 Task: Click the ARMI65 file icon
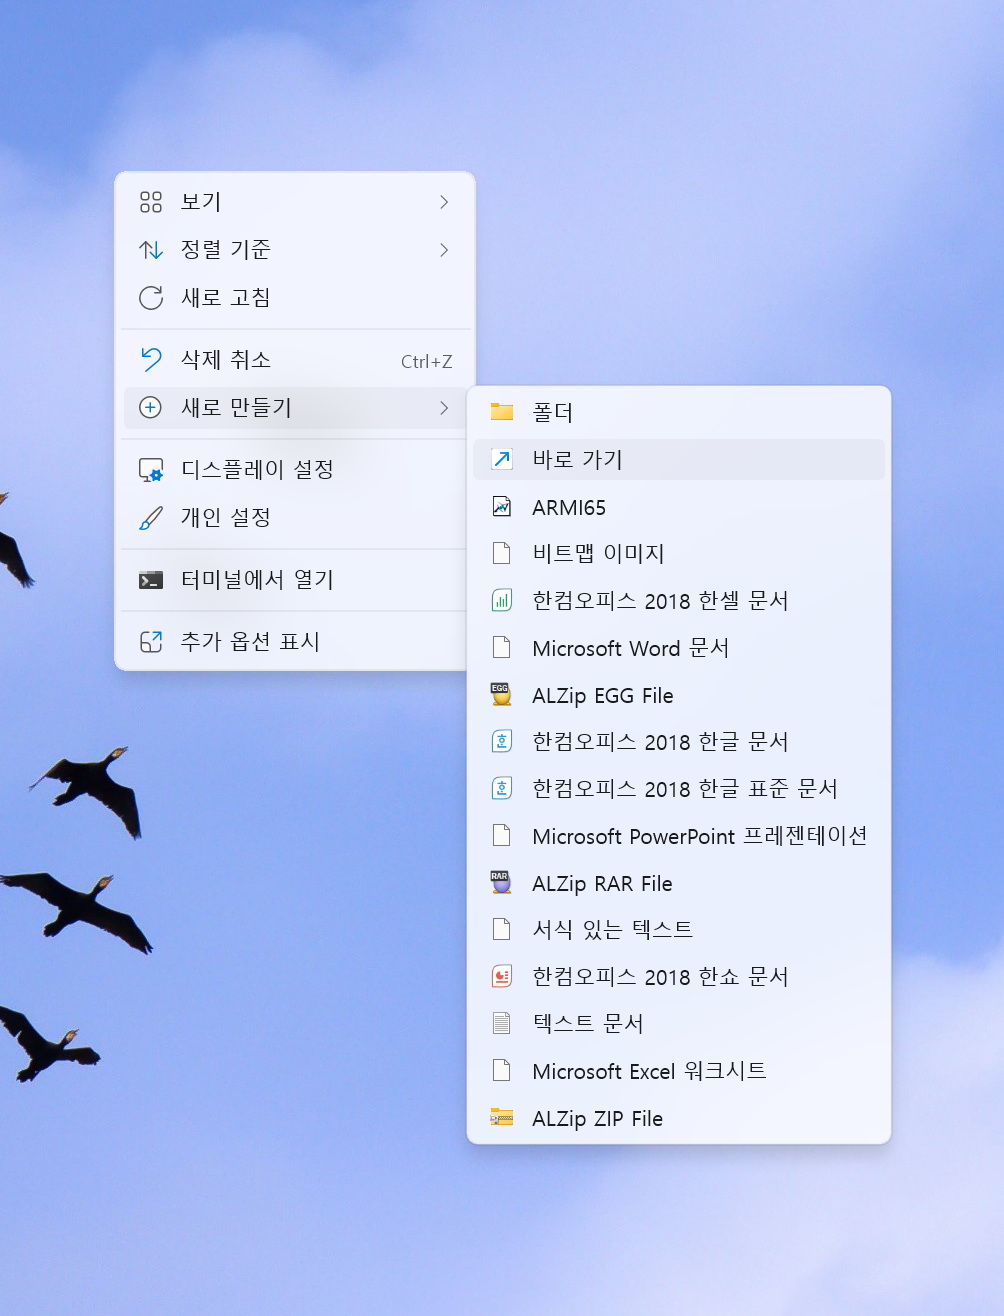(502, 507)
